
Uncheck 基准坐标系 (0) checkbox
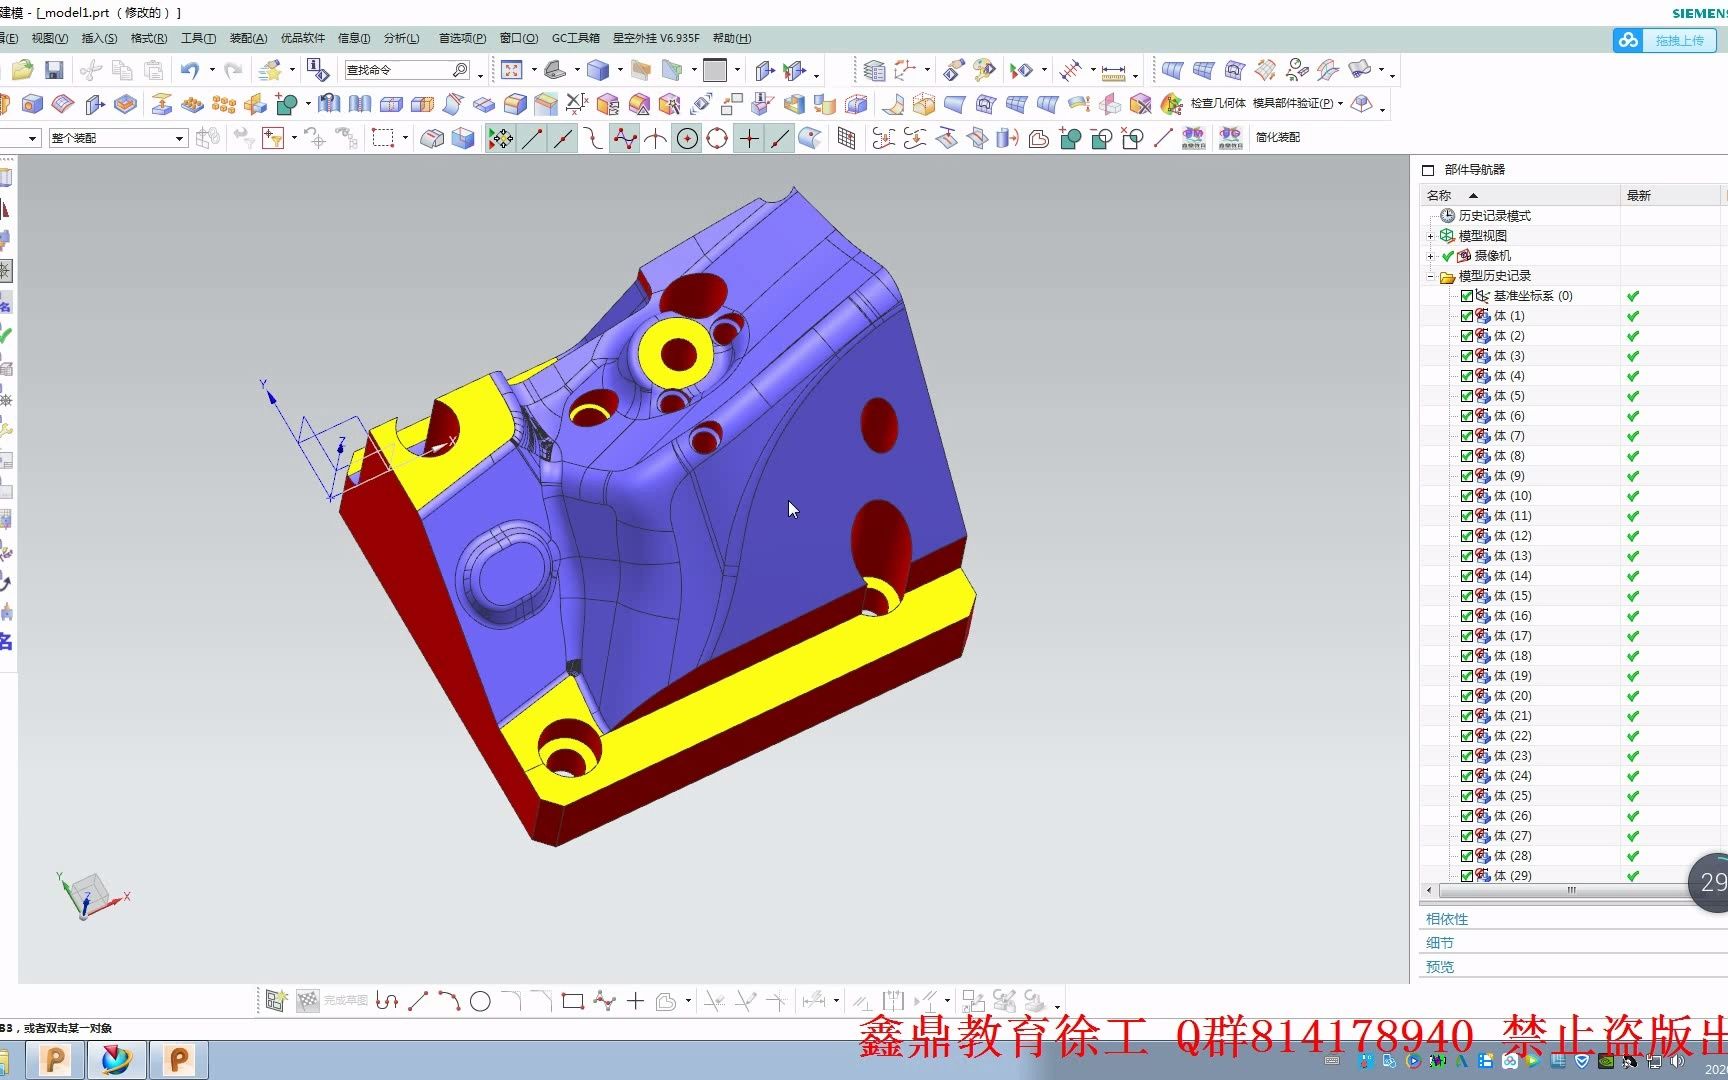(1467, 296)
